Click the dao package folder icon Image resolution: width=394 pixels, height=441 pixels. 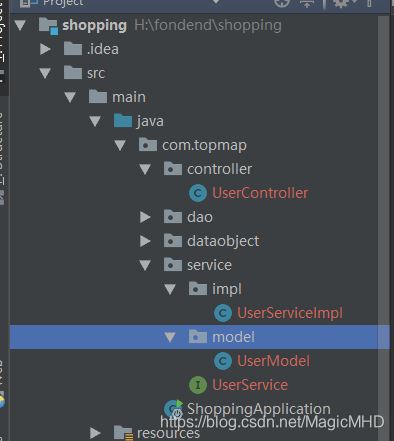(x=173, y=217)
